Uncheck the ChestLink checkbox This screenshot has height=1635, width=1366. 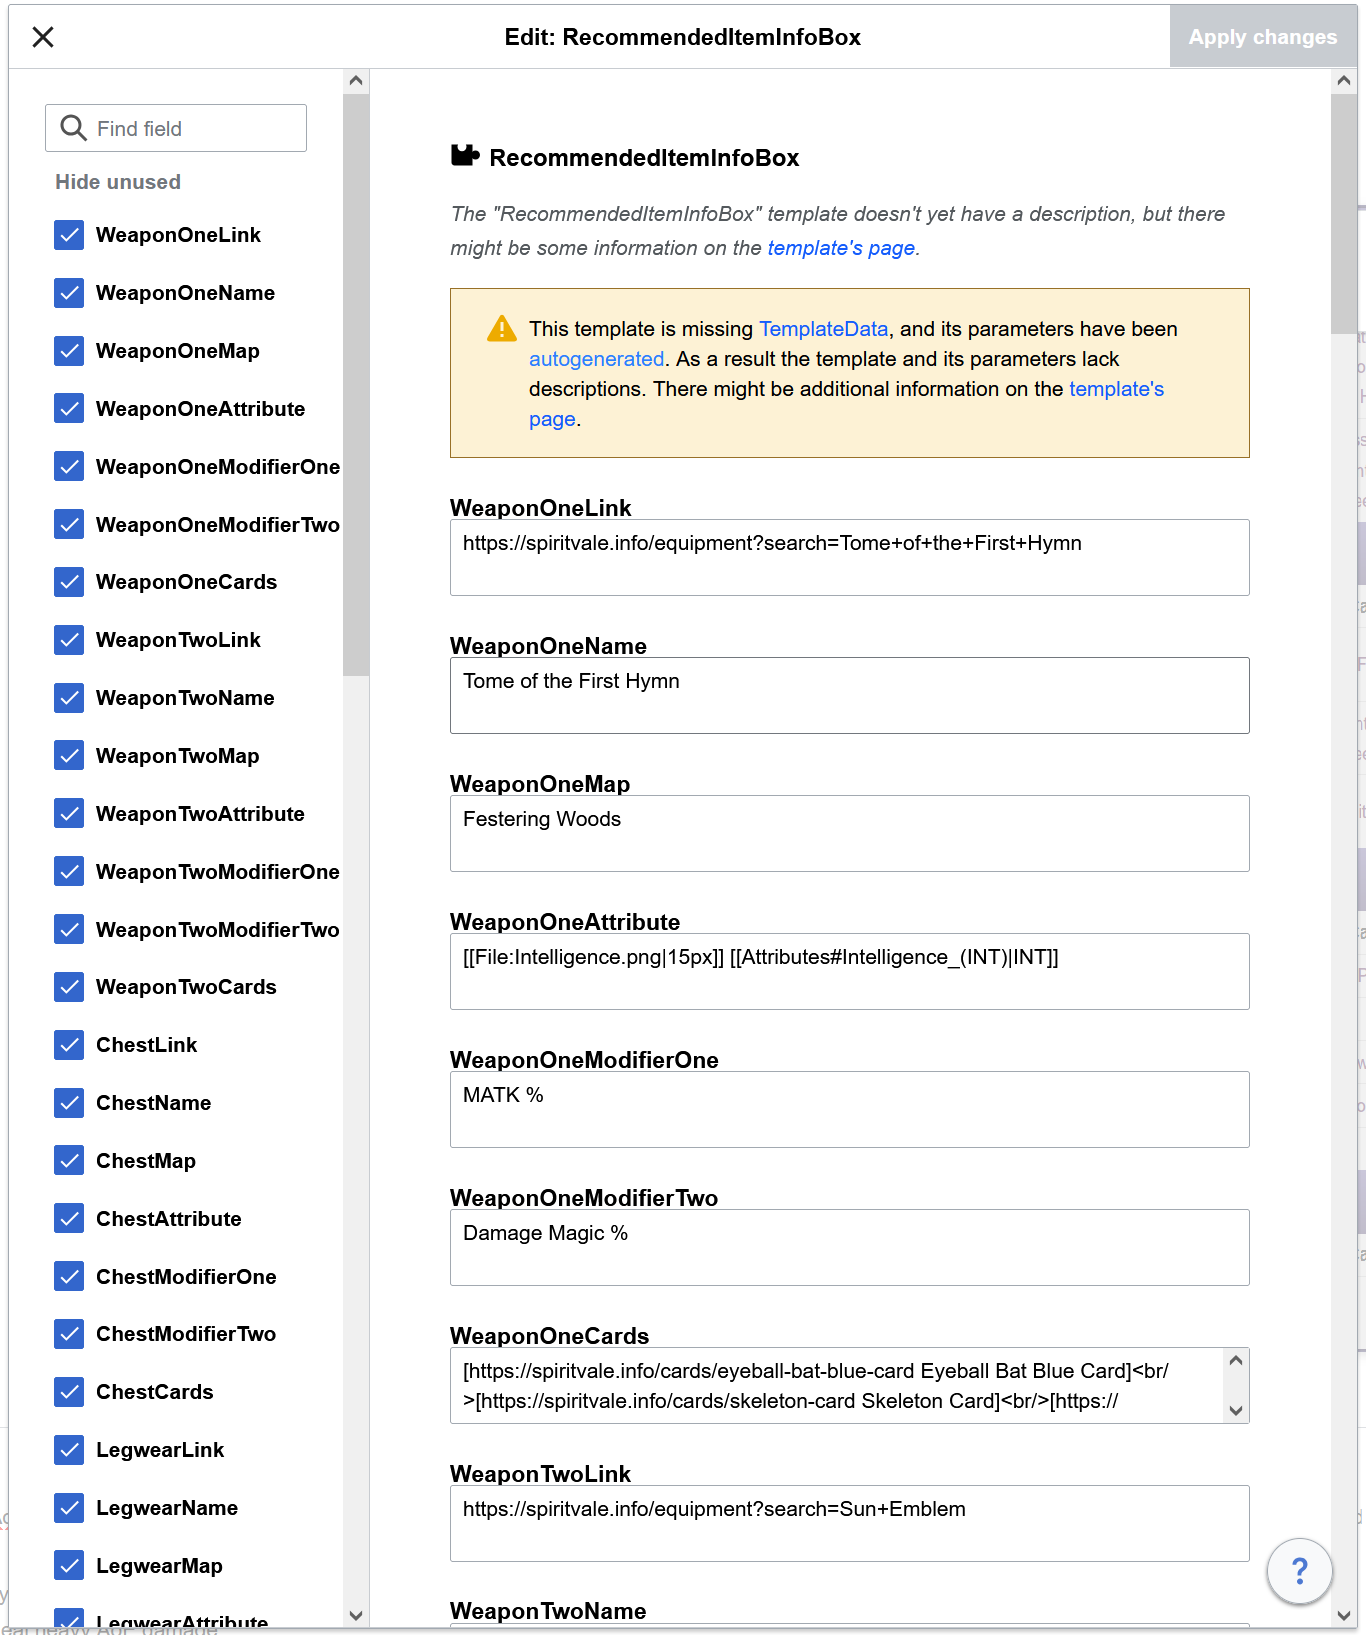[x=69, y=1045]
